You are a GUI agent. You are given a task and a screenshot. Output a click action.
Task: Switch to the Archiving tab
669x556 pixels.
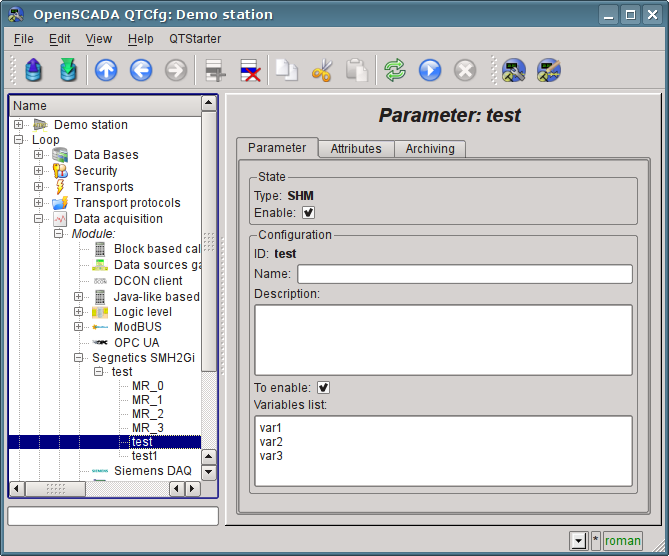pyautogui.click(x=430, y=149)
